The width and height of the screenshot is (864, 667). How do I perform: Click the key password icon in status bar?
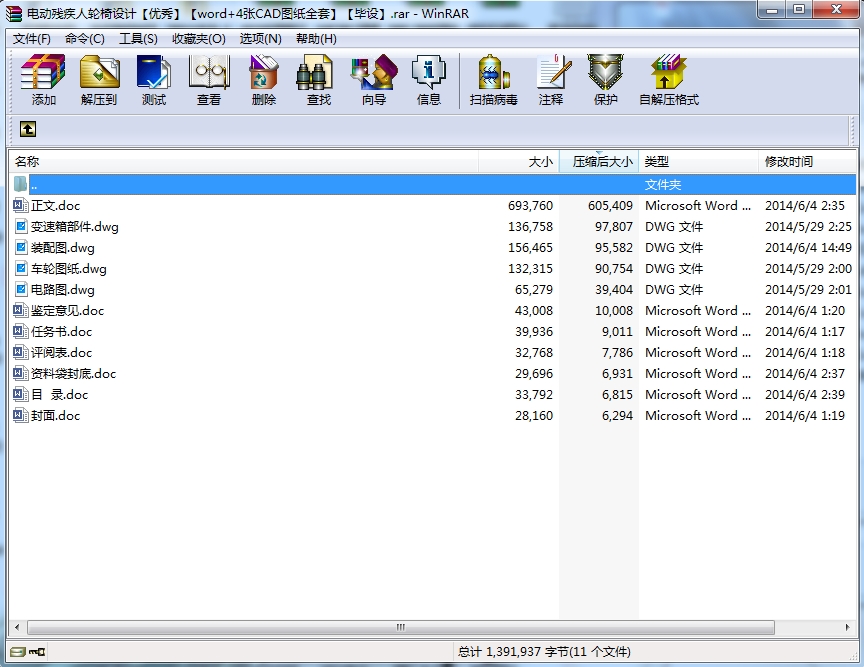click(37, 652)
